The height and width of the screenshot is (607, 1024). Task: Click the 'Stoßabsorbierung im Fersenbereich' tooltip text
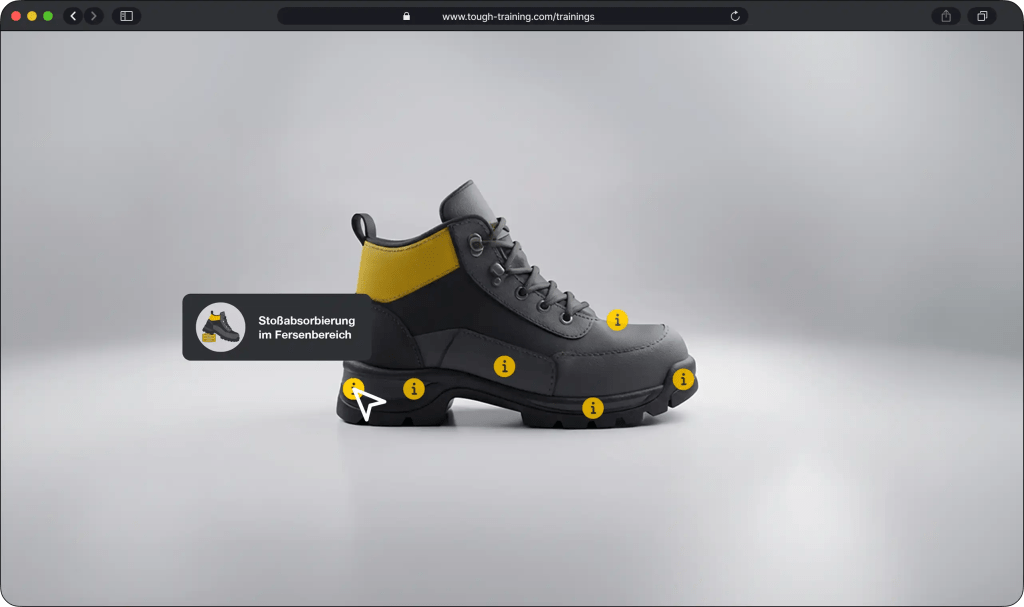click(x=306, y=328)
